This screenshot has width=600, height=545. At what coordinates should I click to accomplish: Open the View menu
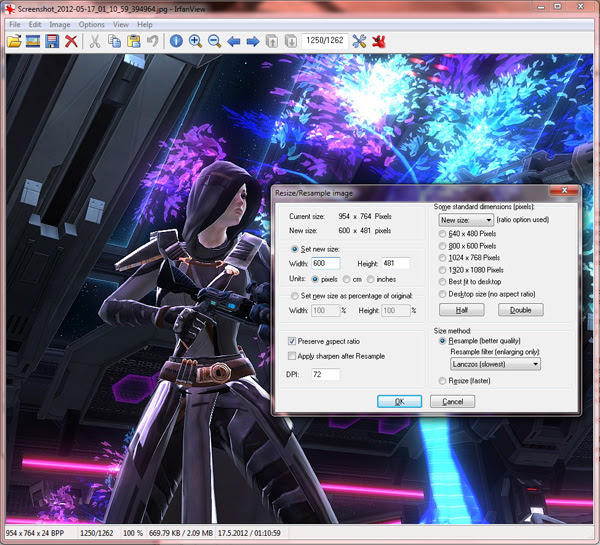tap(121, 24)
